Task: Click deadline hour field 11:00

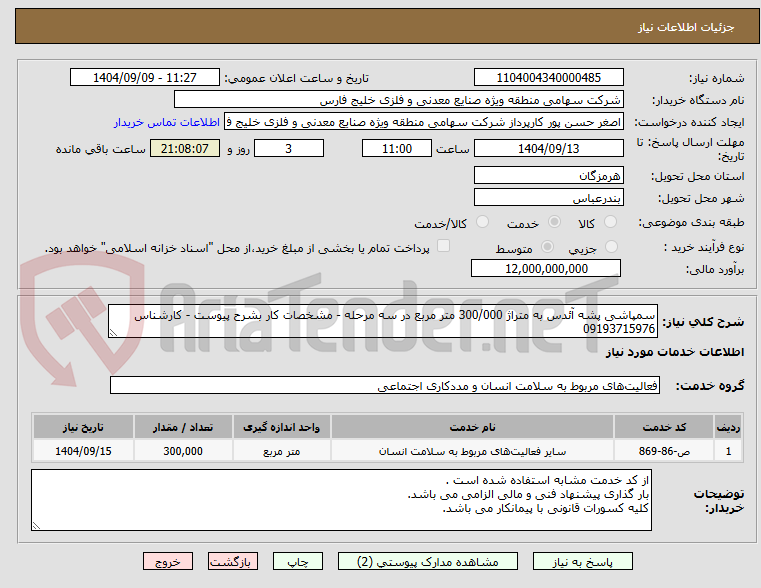Action: (397, 148)
